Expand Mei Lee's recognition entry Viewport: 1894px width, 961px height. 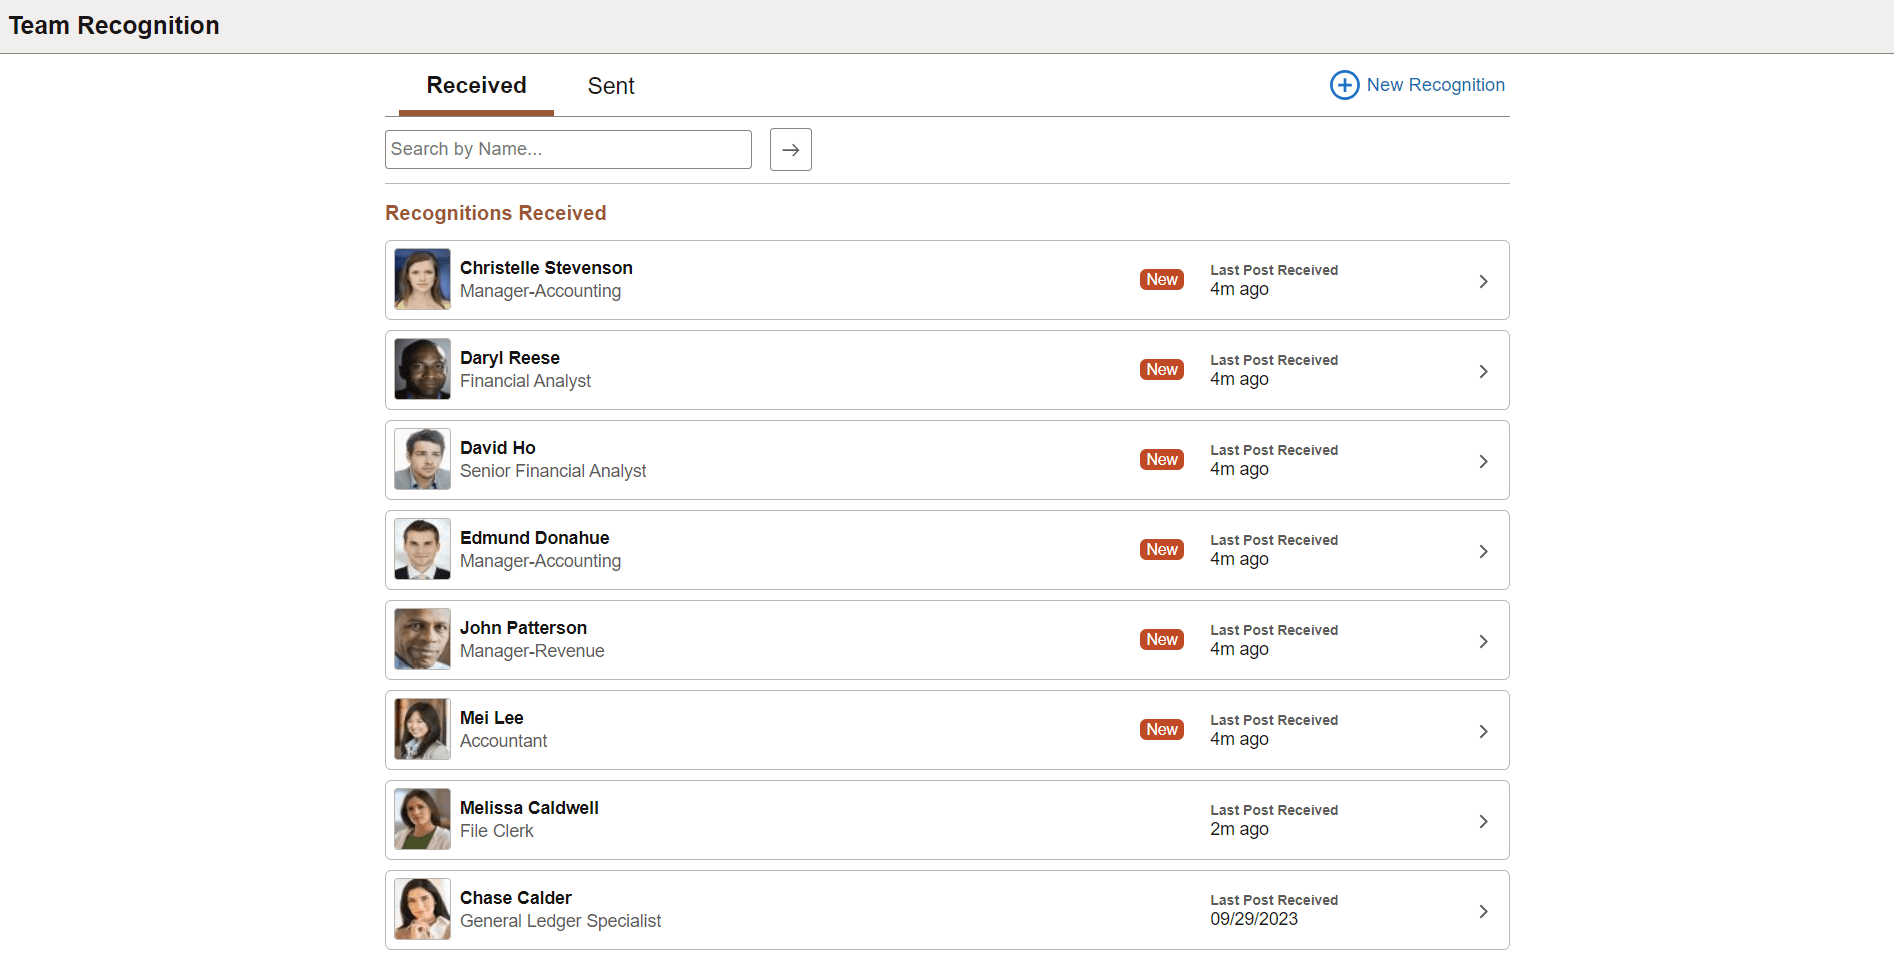(1483, 730)
